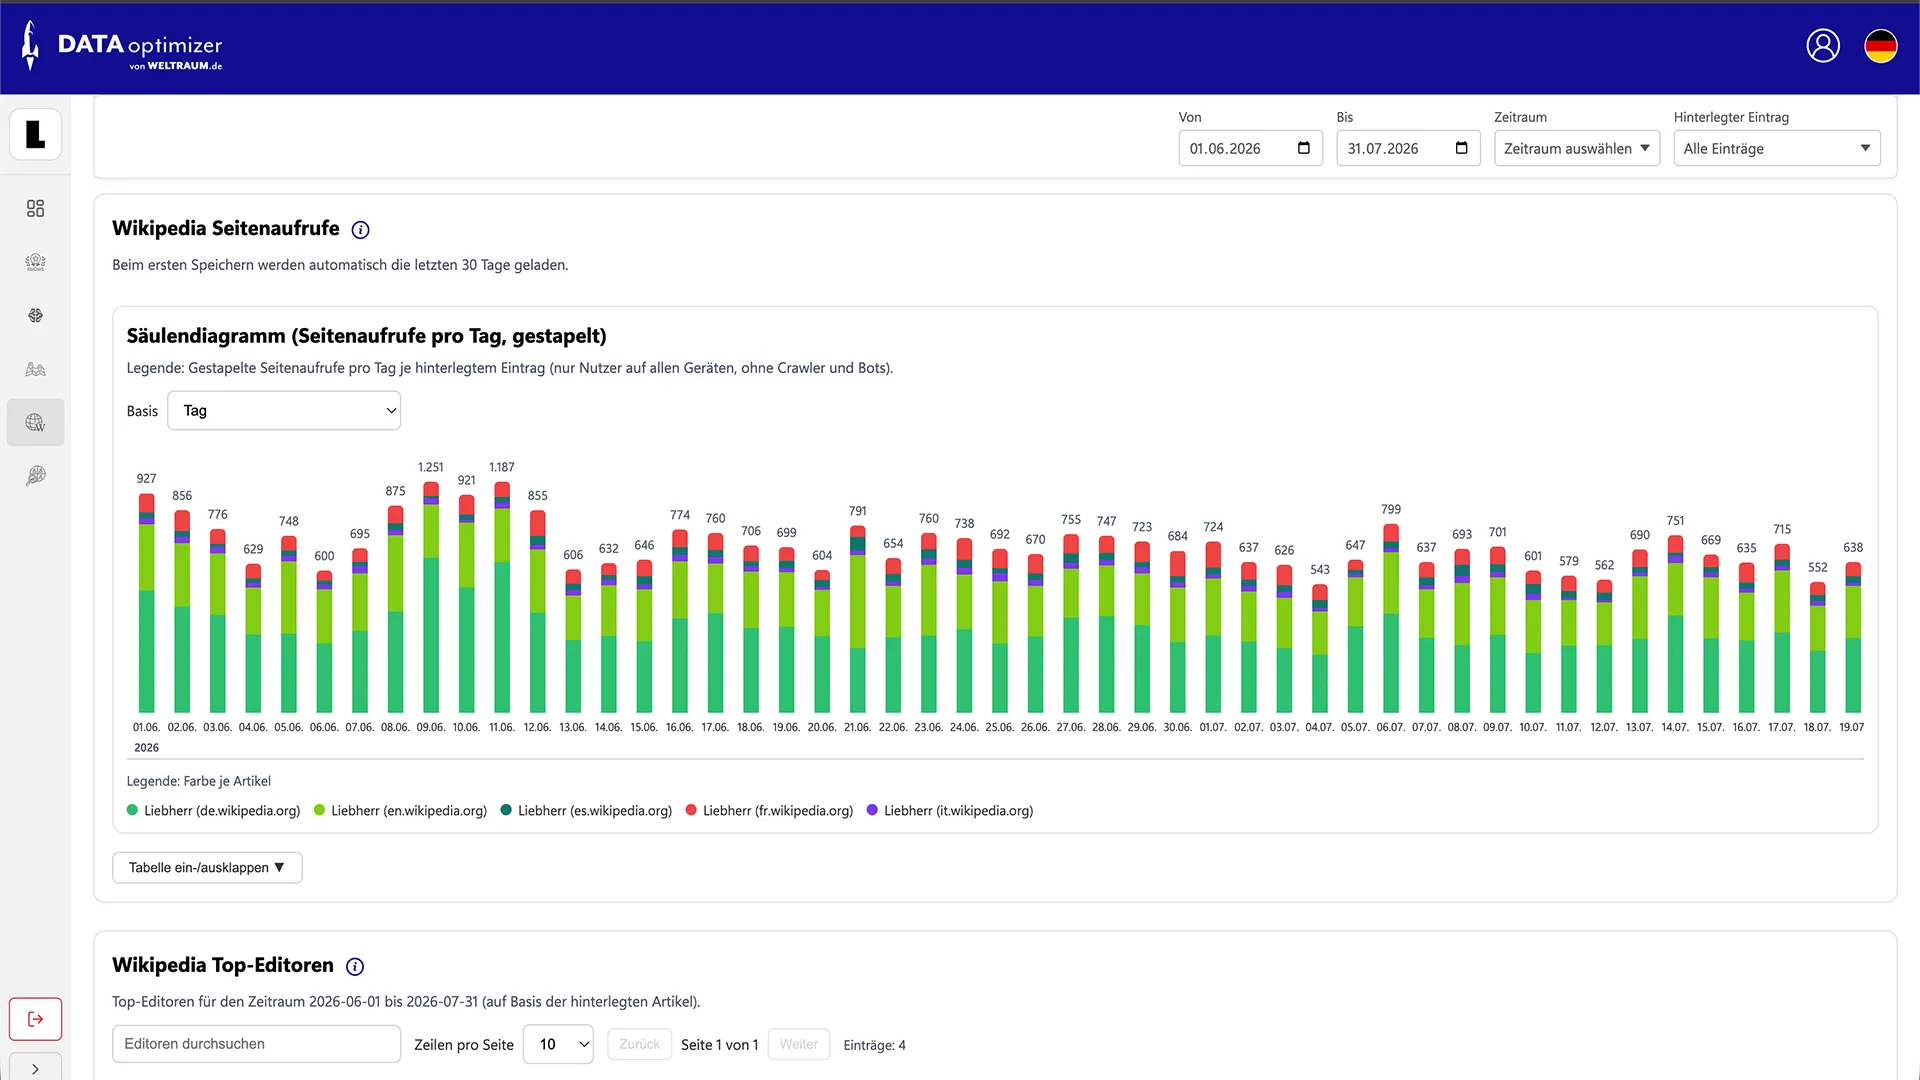Open the award laurel badge sidebar icon

coord(36,262)
